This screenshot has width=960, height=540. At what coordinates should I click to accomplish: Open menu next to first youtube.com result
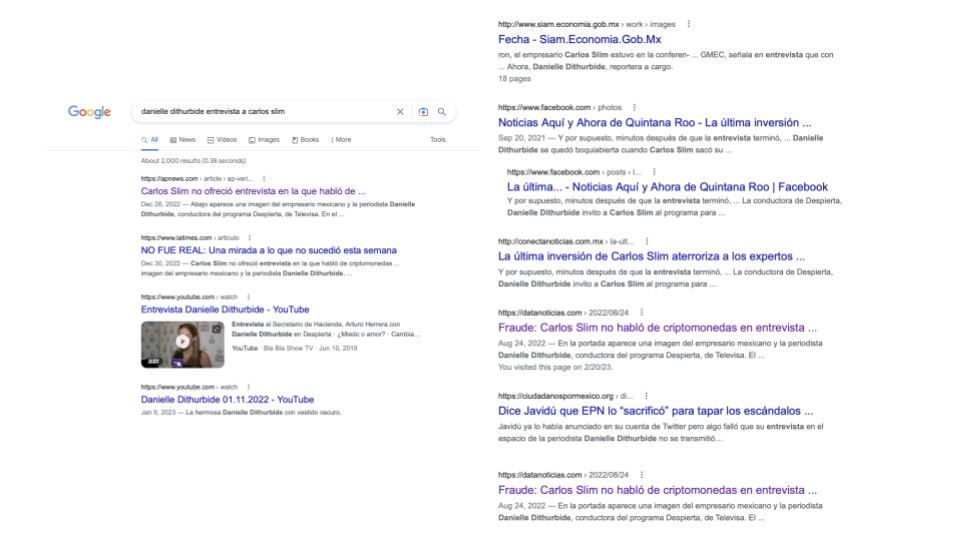[x=249, y=298]
